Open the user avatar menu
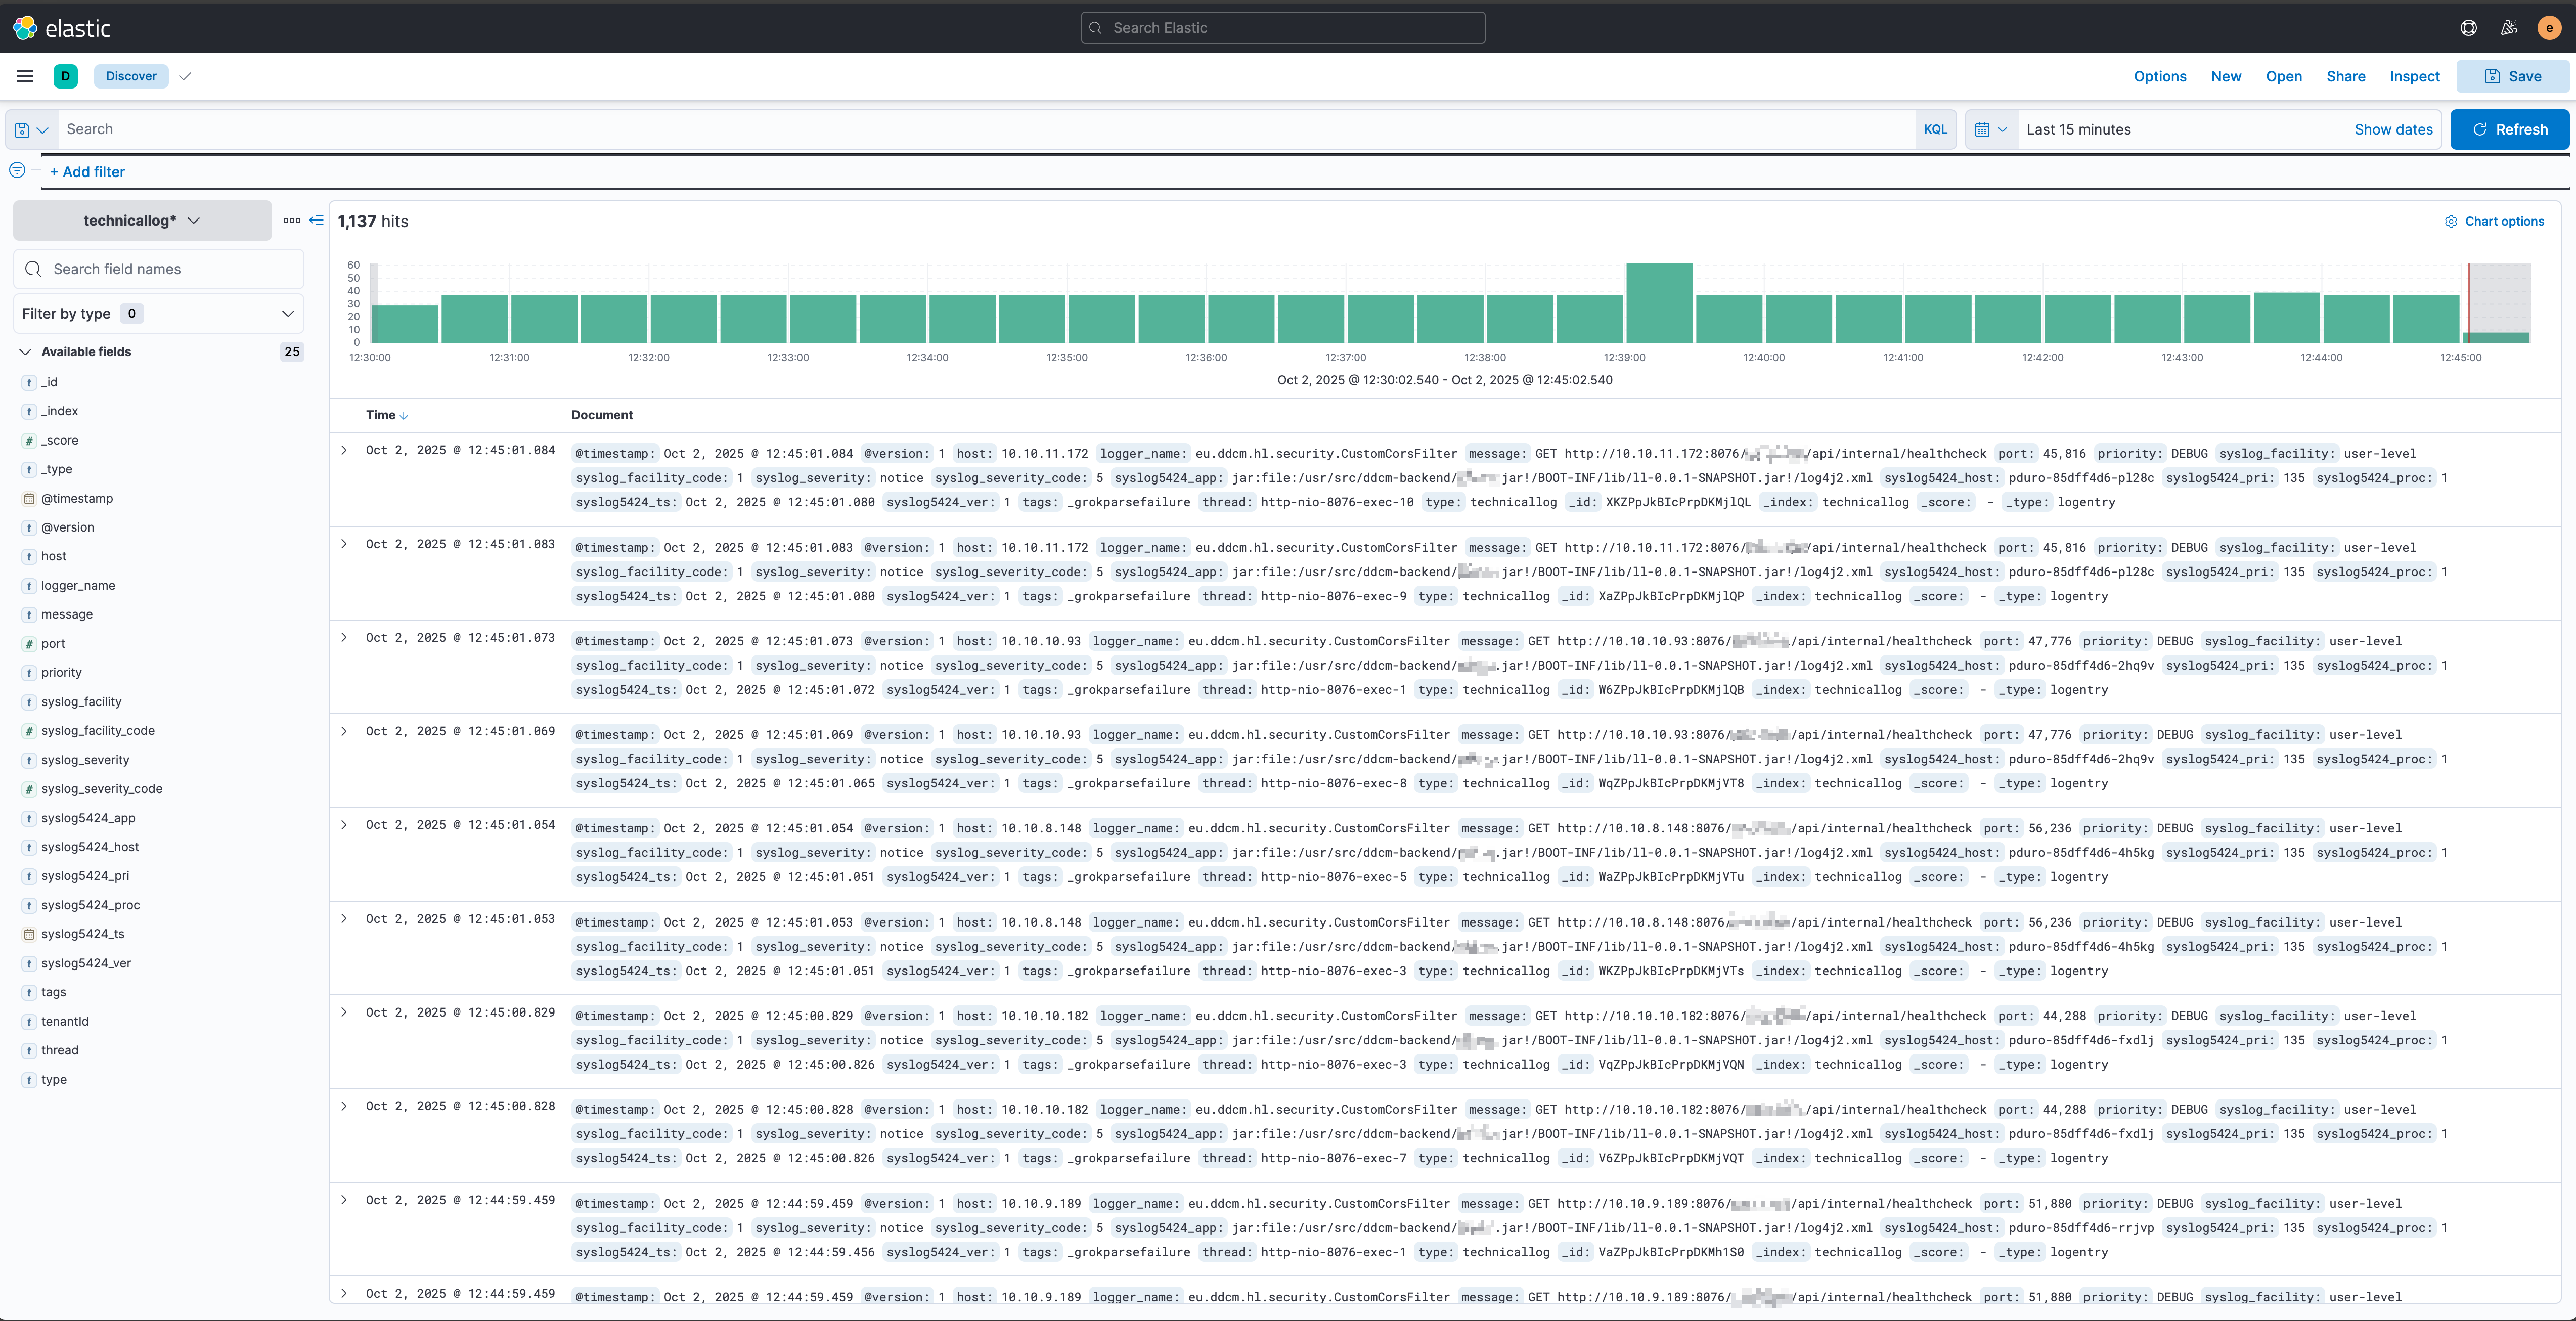The height and width of the screenshot is (1321, 2576). 2549,28
